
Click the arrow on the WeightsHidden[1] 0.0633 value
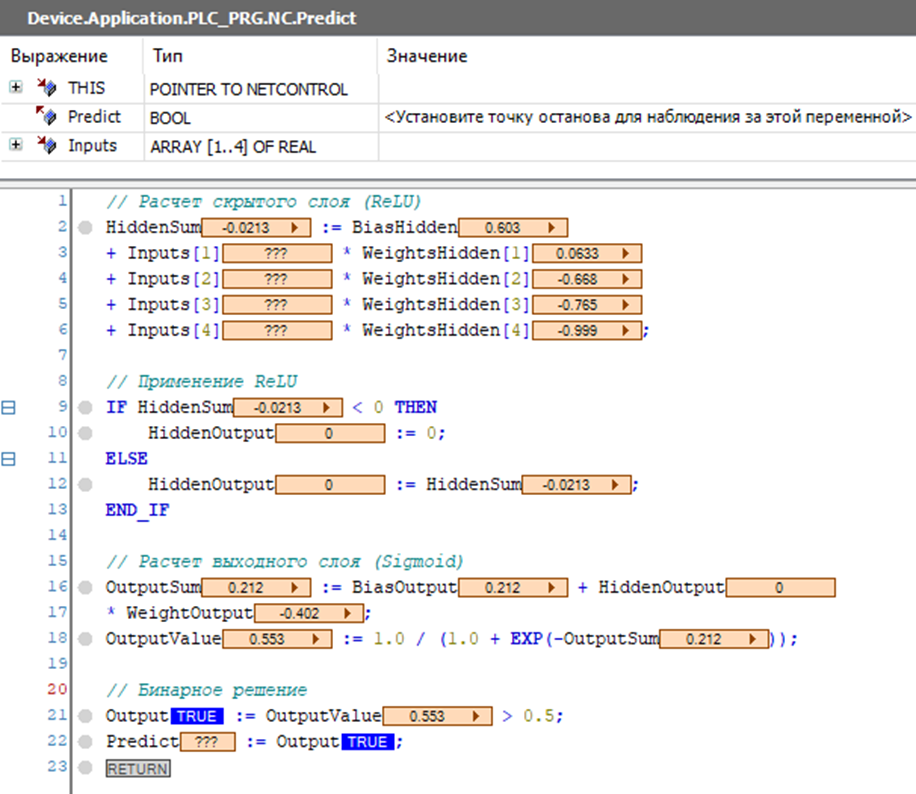click(x=626, y=253)
